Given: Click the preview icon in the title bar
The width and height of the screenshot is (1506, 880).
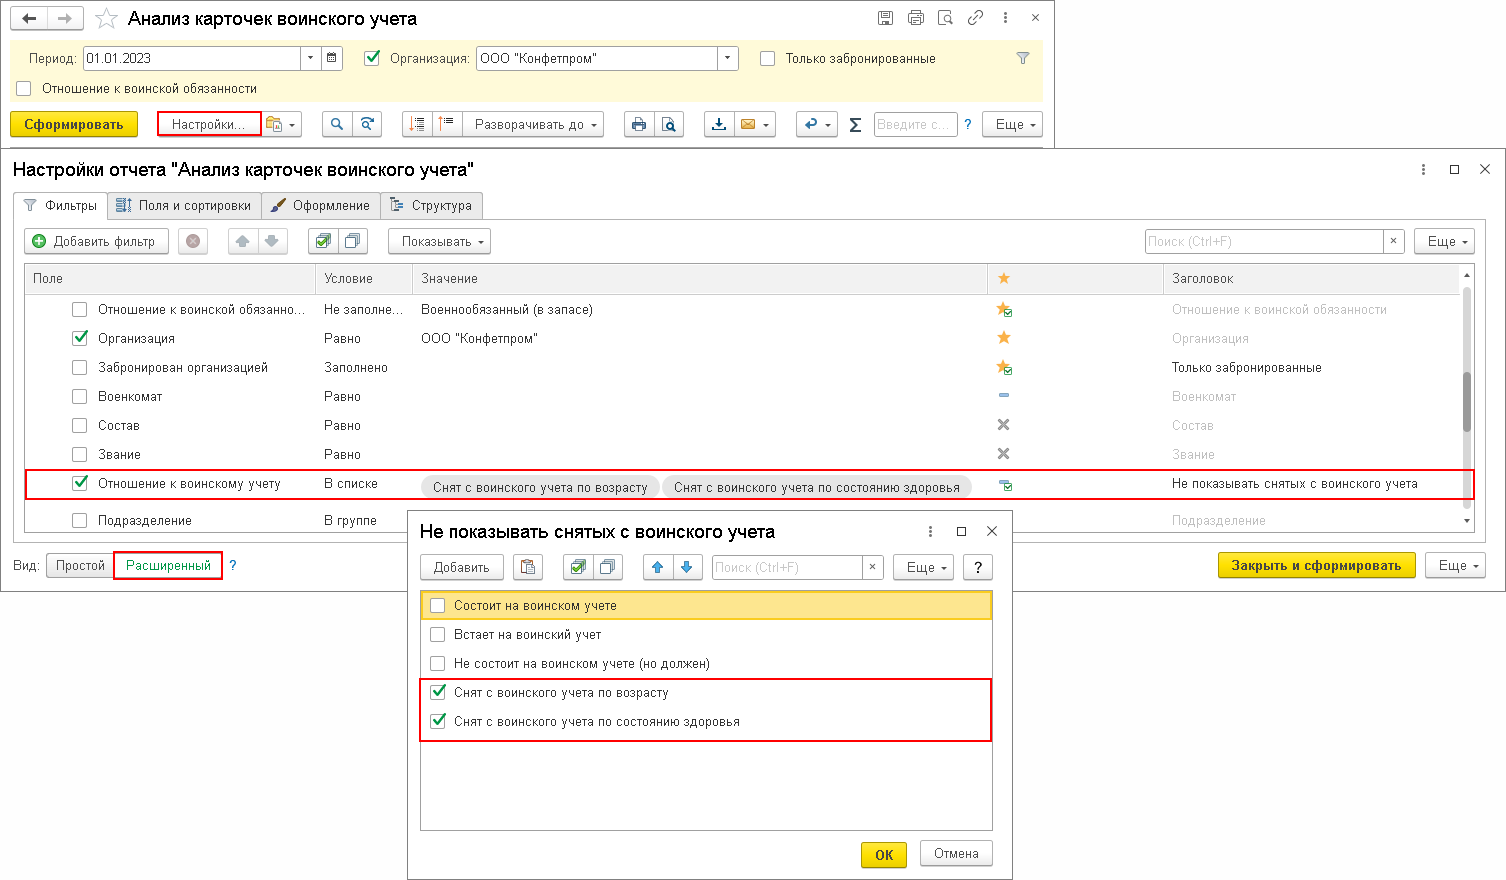Looking at the screenshot, I should (945, 18).
